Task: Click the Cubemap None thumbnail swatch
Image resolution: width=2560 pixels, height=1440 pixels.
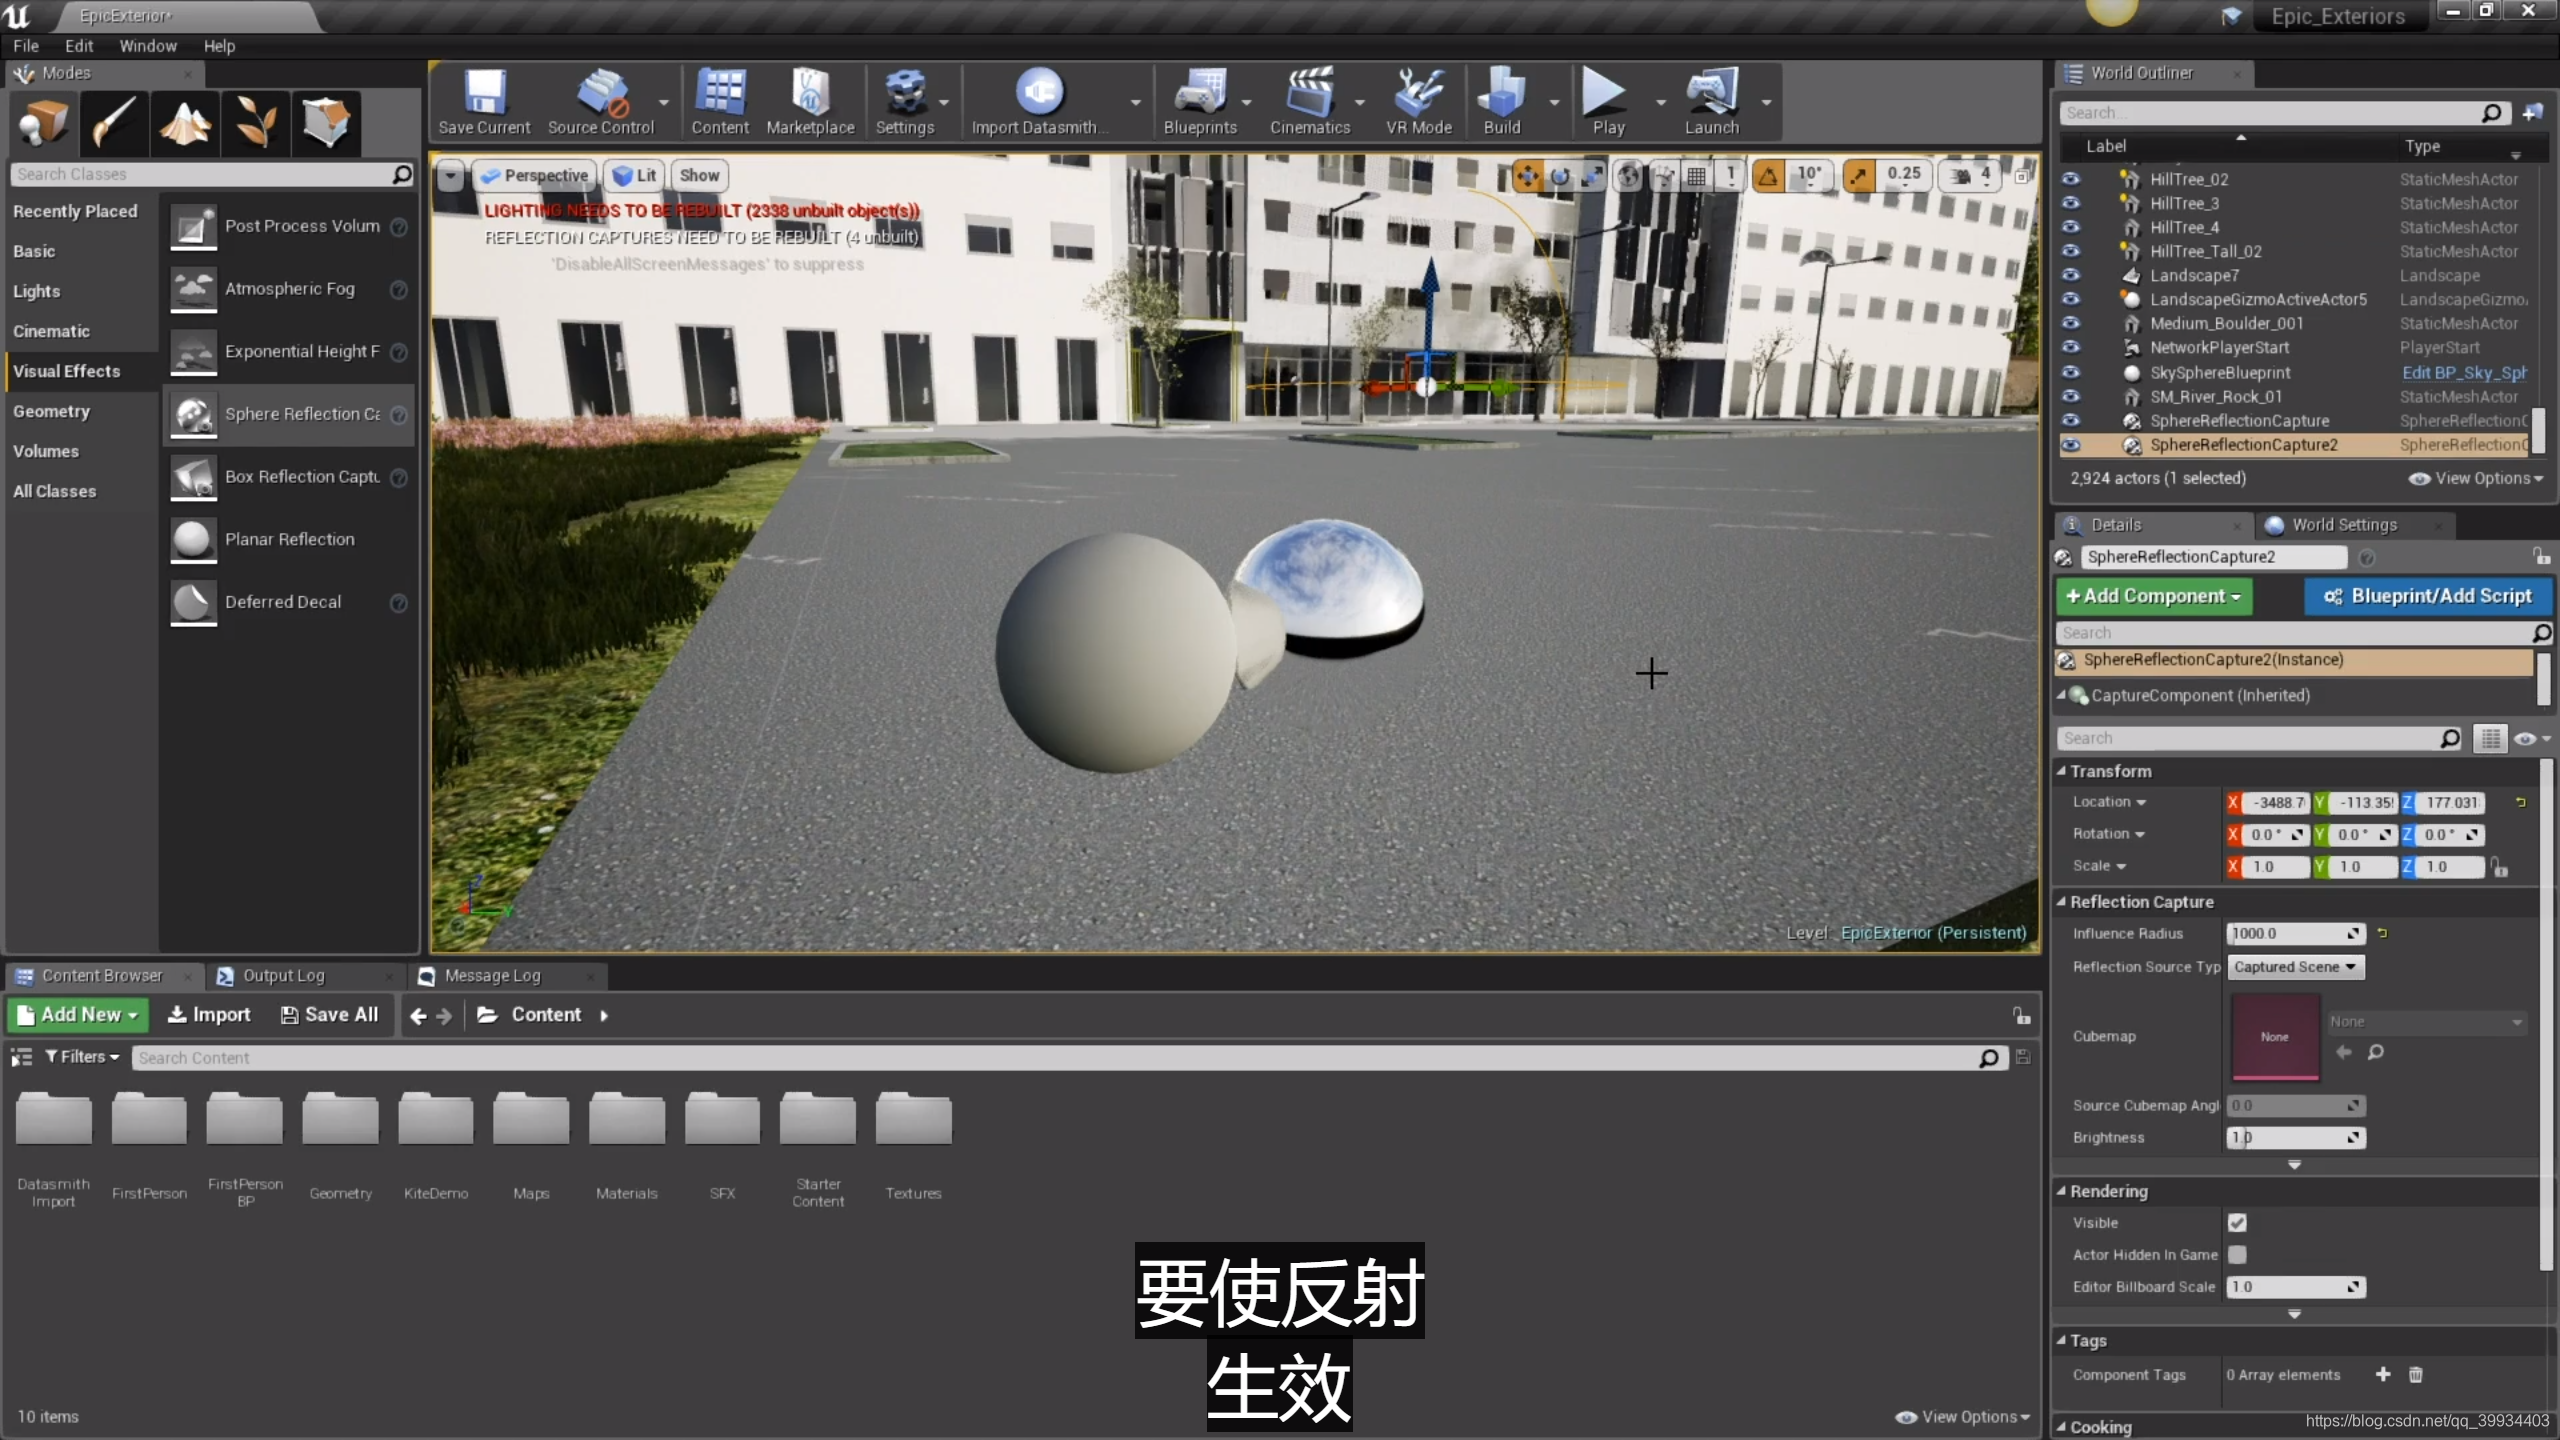Action: click(x=2275, y=1037)
